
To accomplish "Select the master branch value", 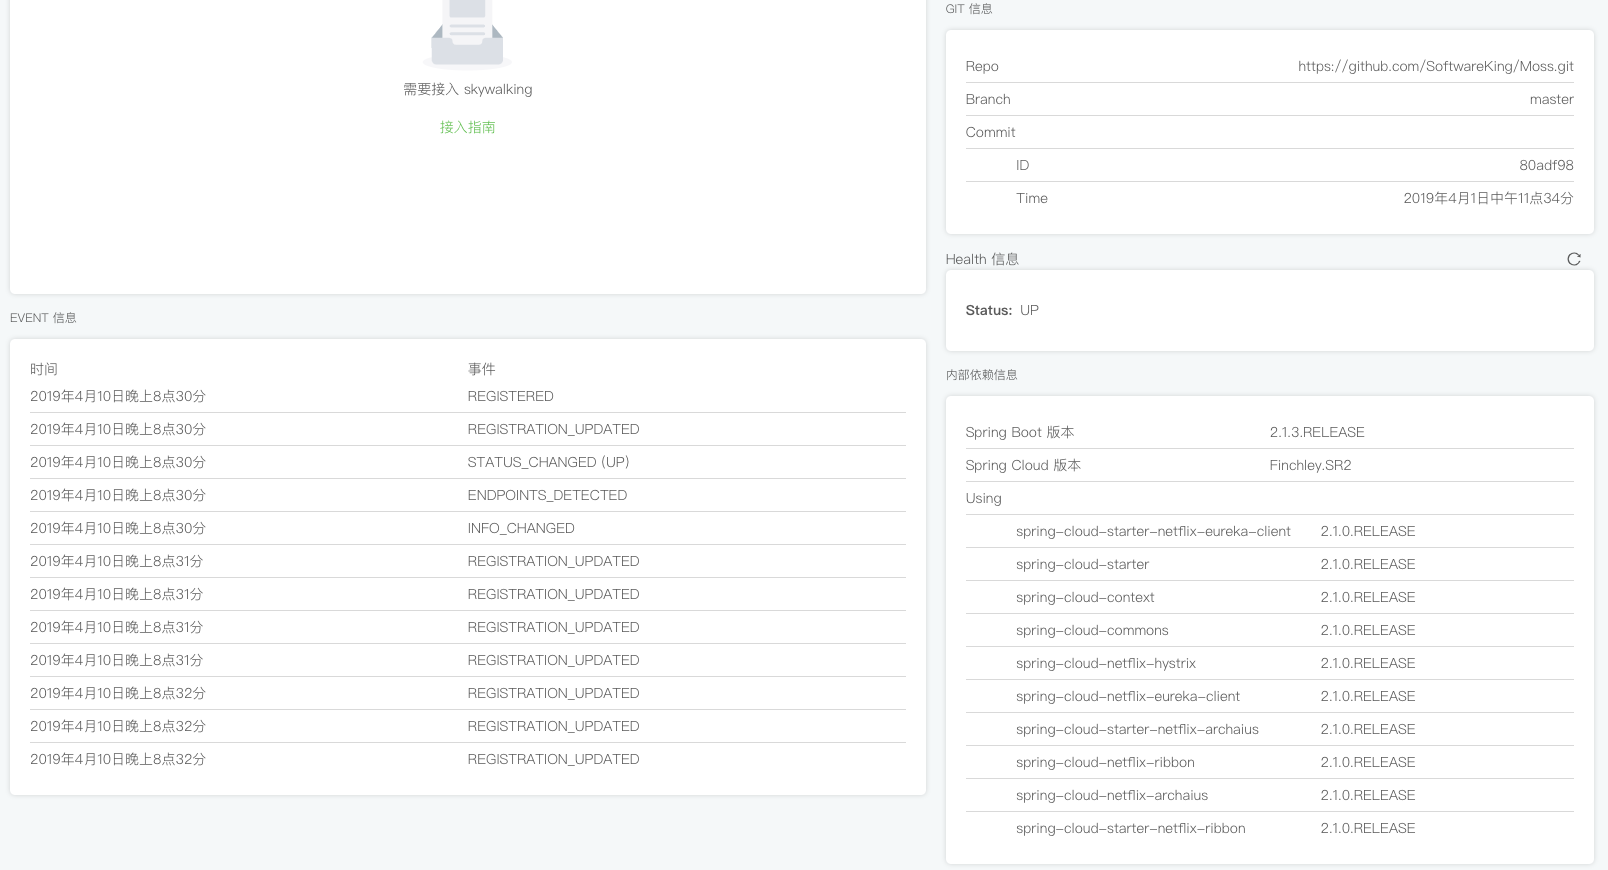I will (x=1551, y=99).
